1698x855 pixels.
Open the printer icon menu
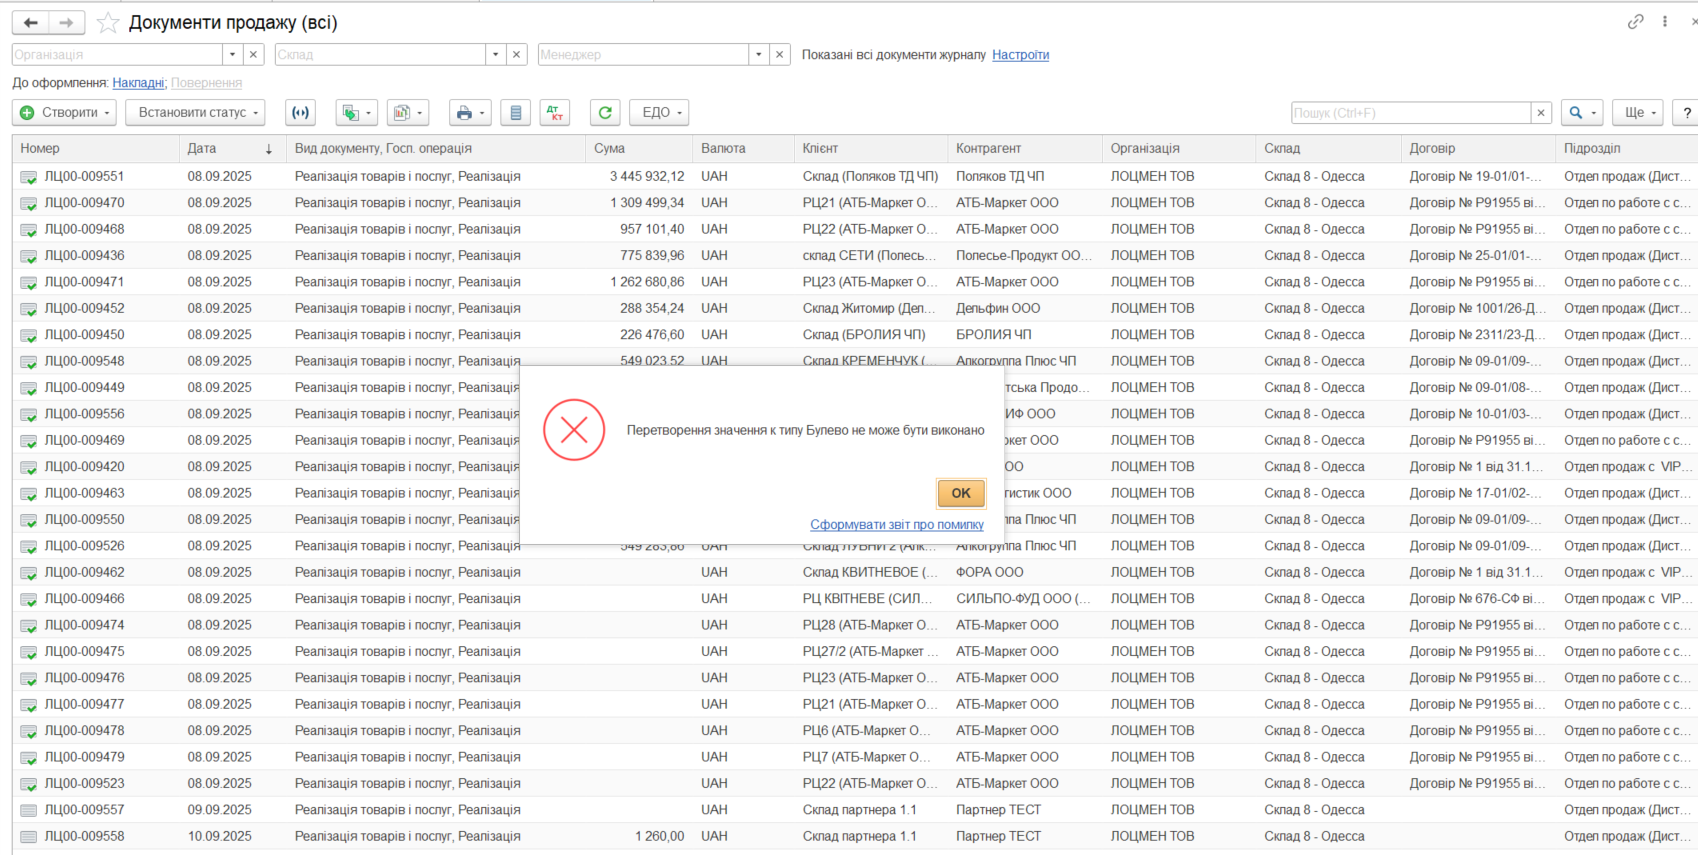coord(469,113)
